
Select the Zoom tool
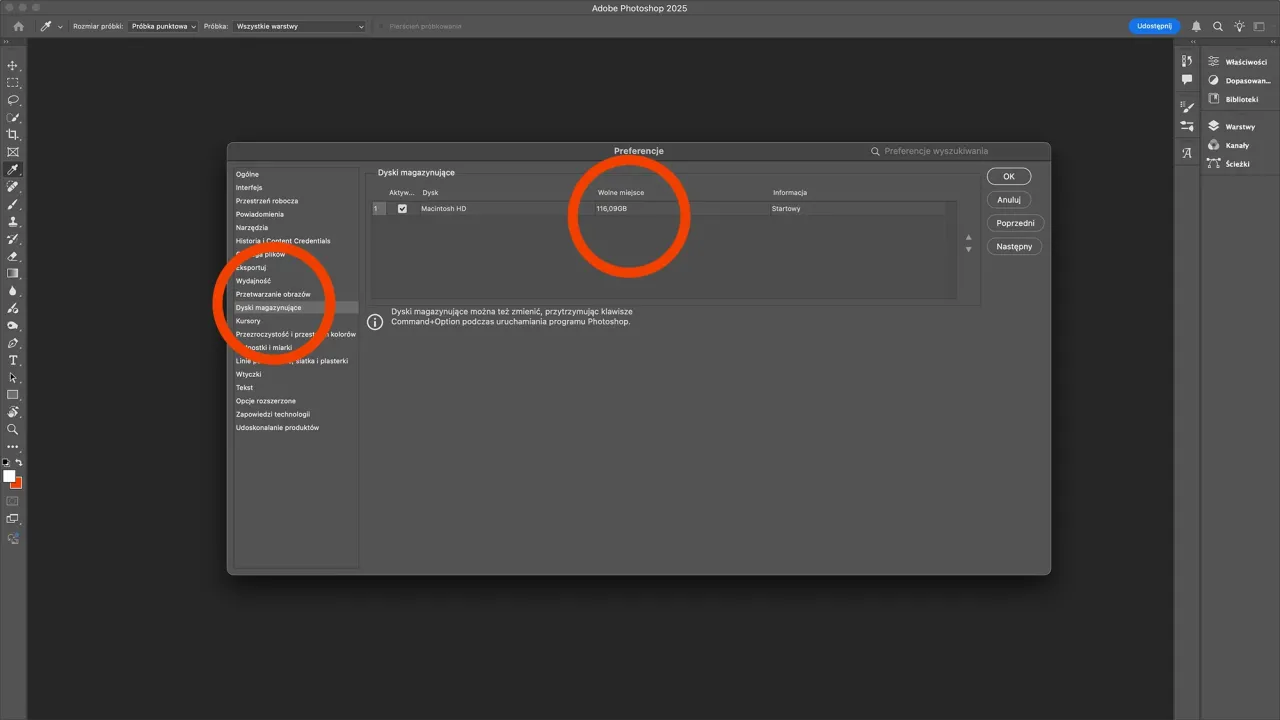(x=13, y=430)
